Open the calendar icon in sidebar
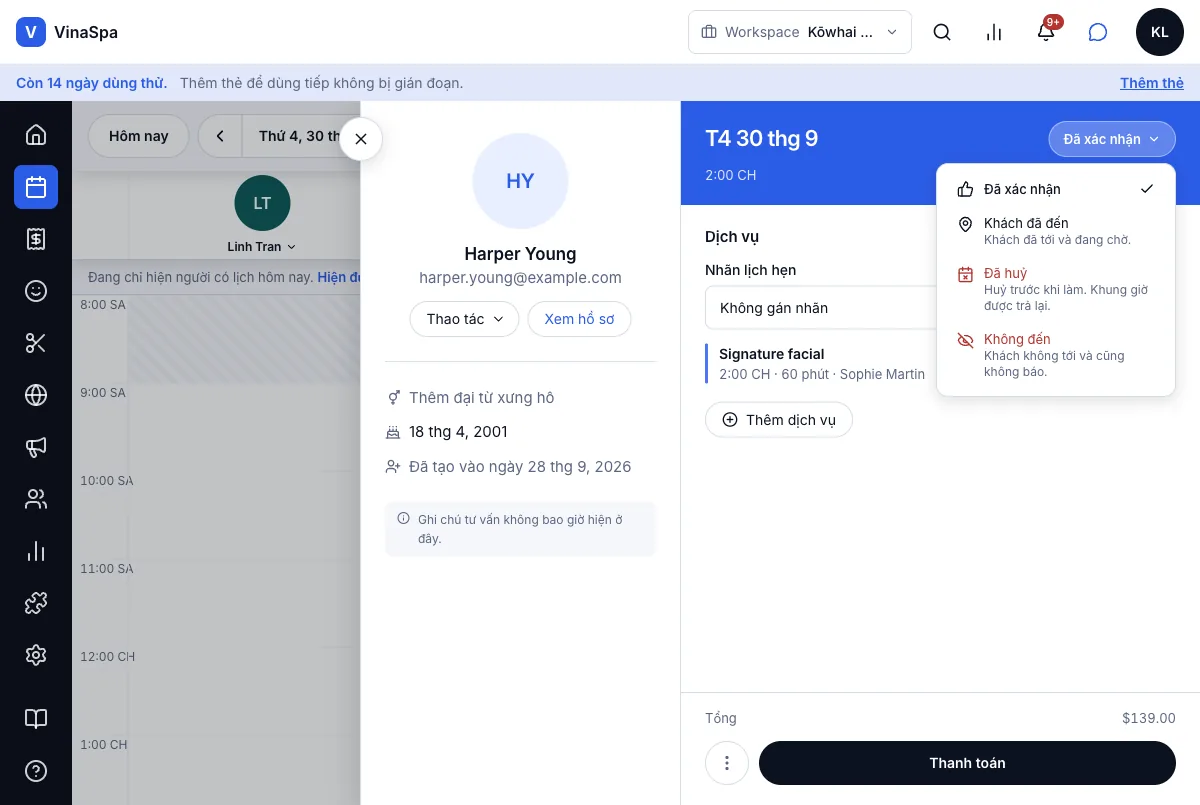 [x=36, y=187]
